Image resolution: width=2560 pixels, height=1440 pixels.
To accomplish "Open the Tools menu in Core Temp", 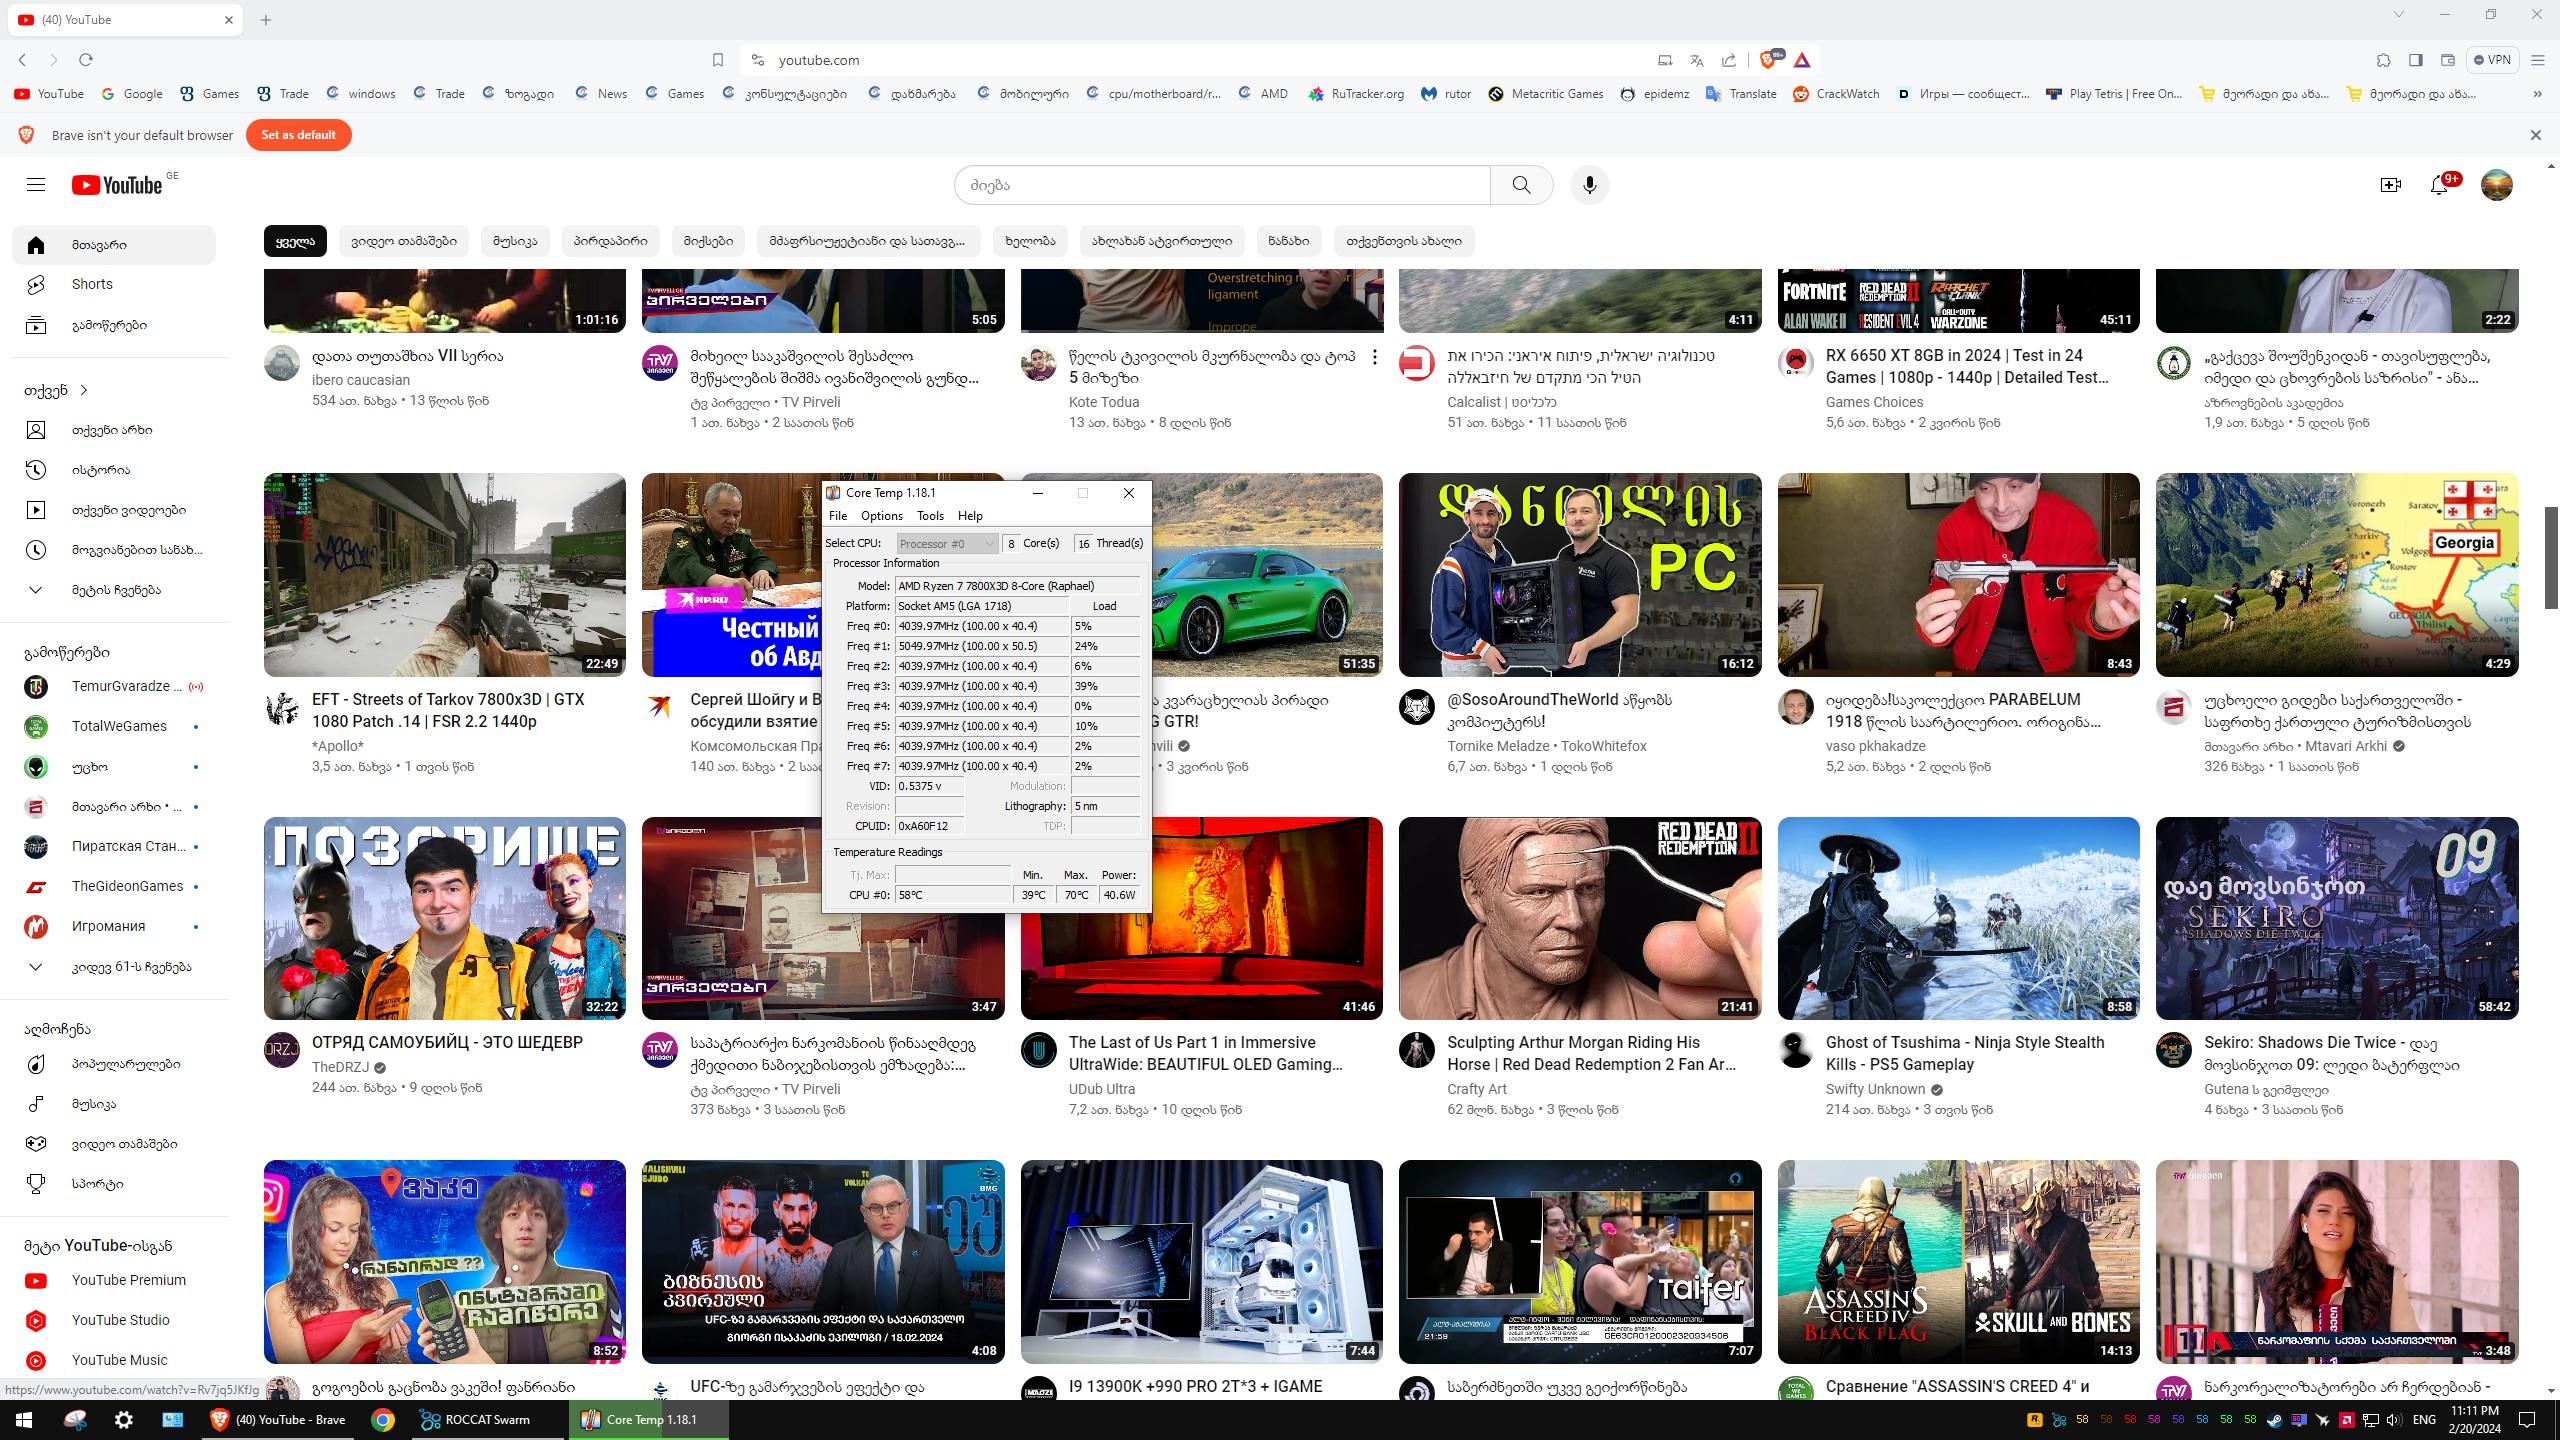I will [x=930, y=516].
